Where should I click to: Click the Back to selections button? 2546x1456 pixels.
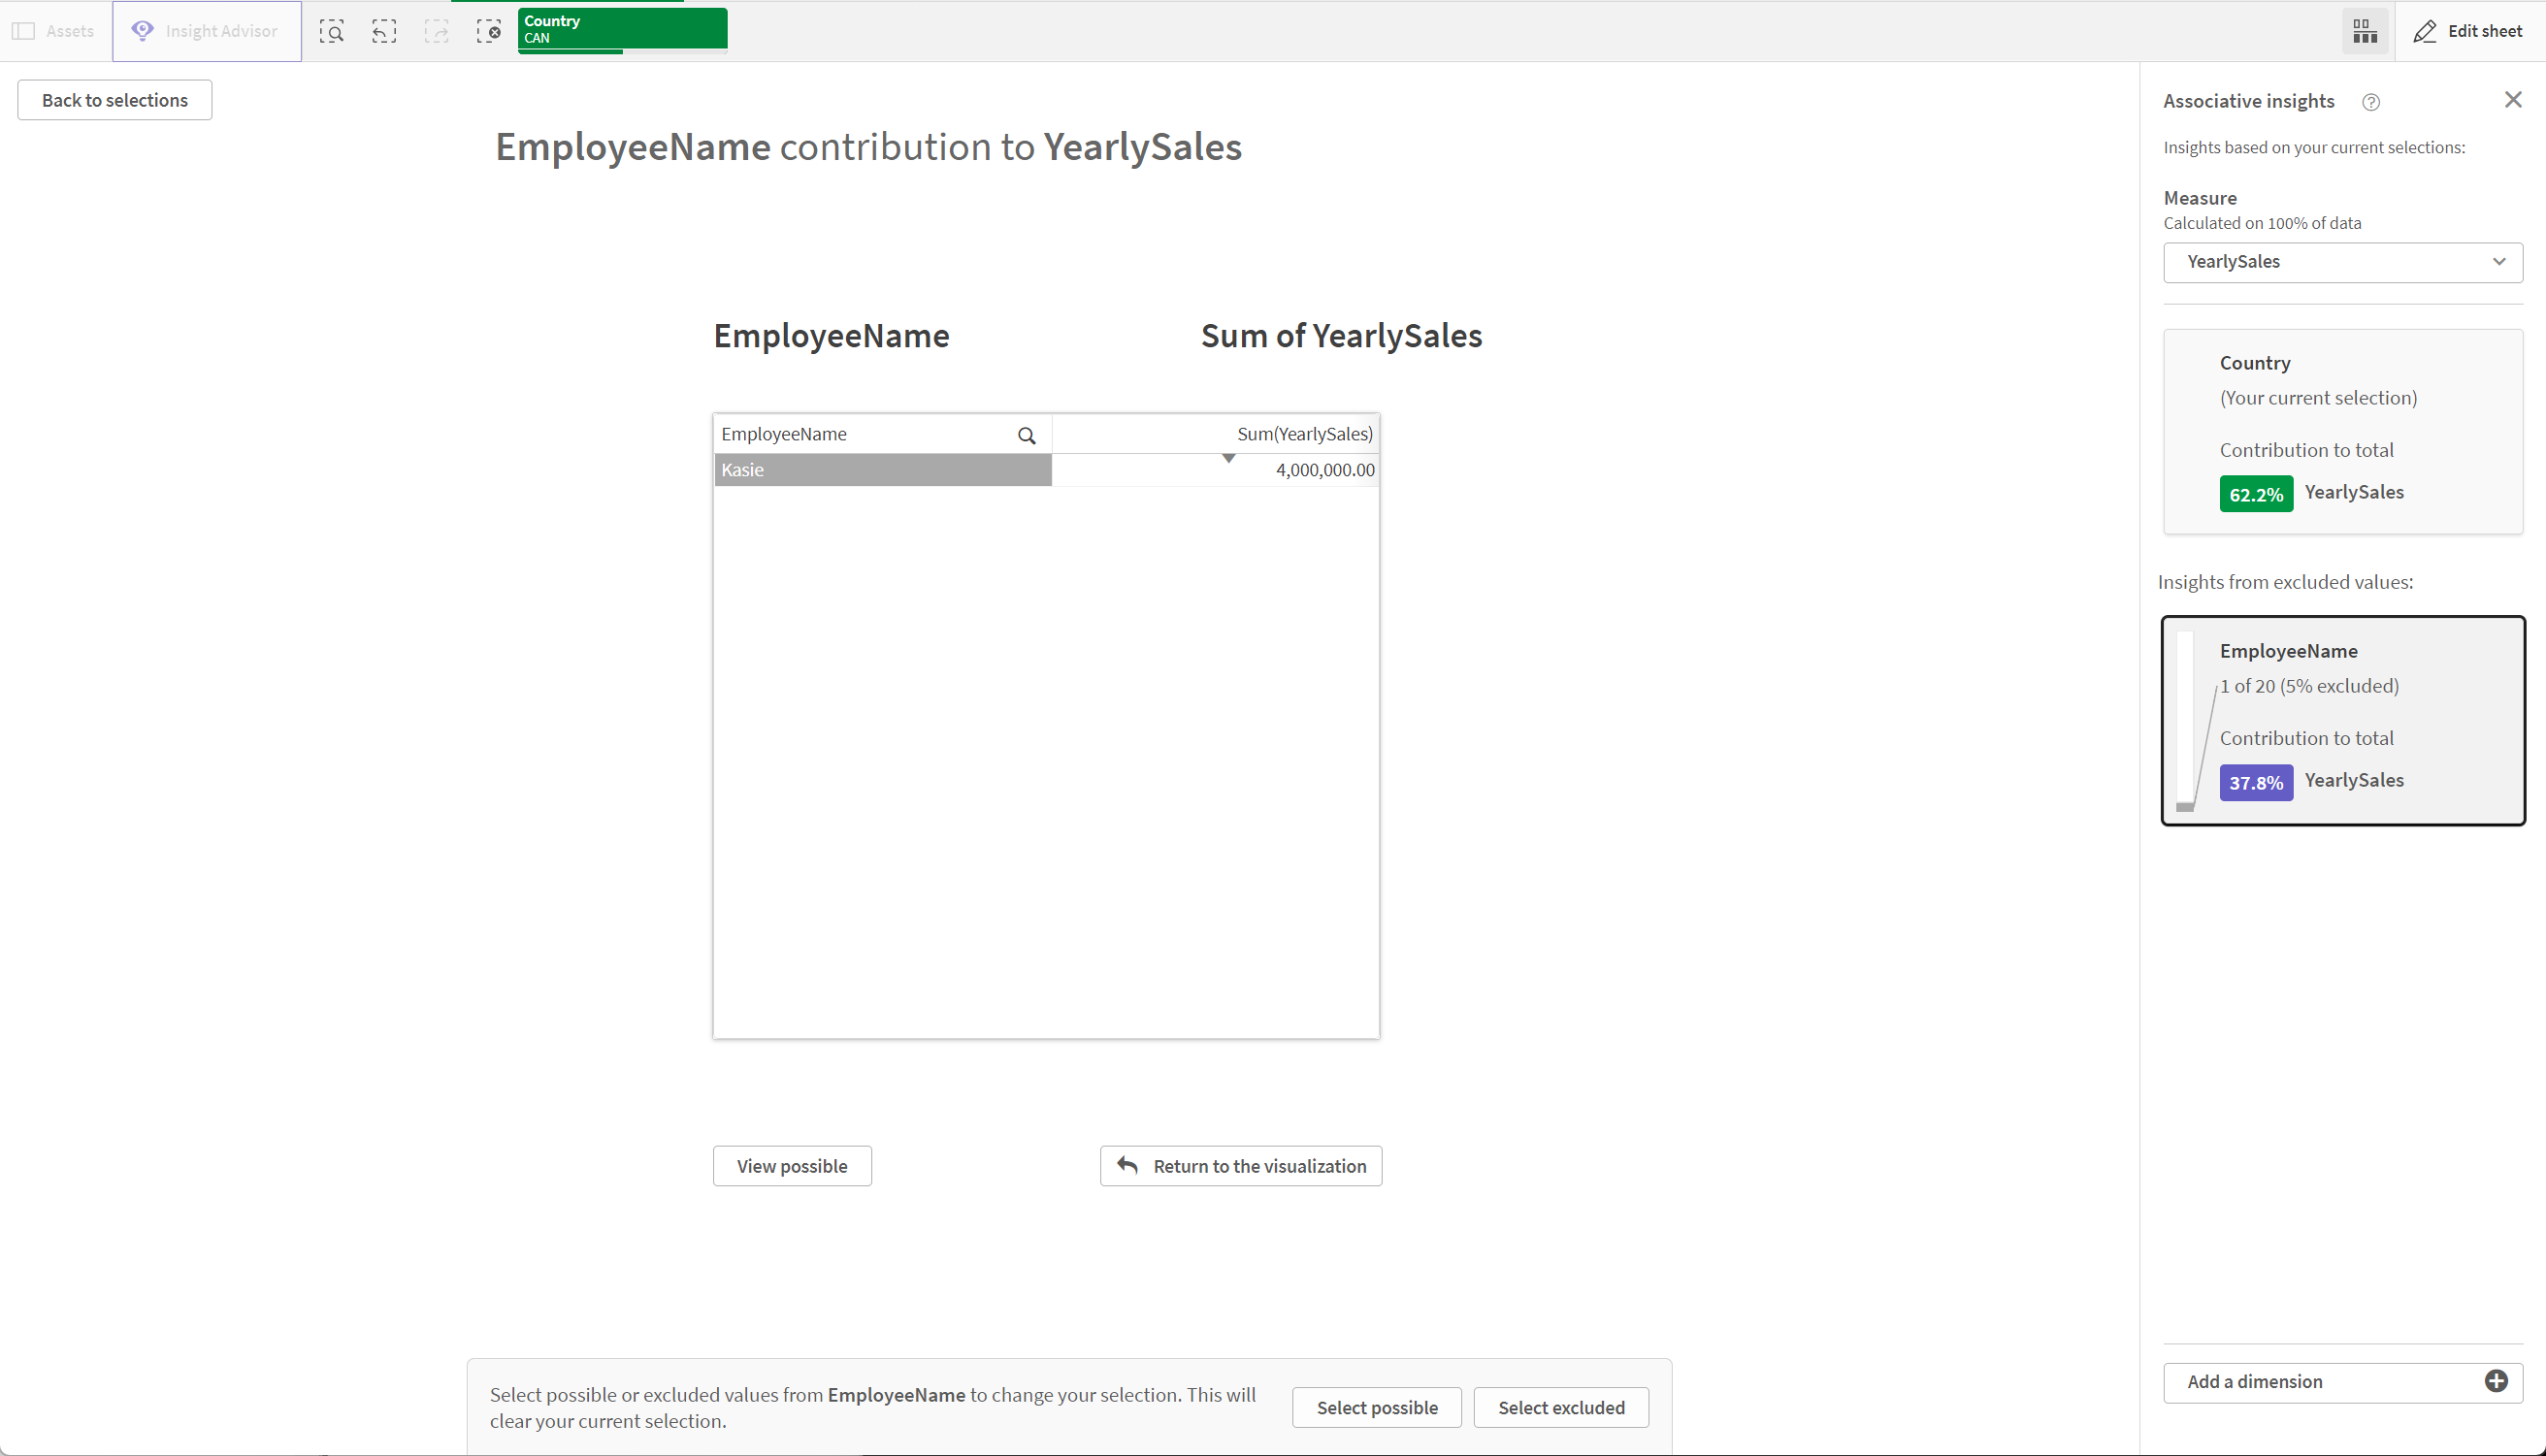pos(114,100)
